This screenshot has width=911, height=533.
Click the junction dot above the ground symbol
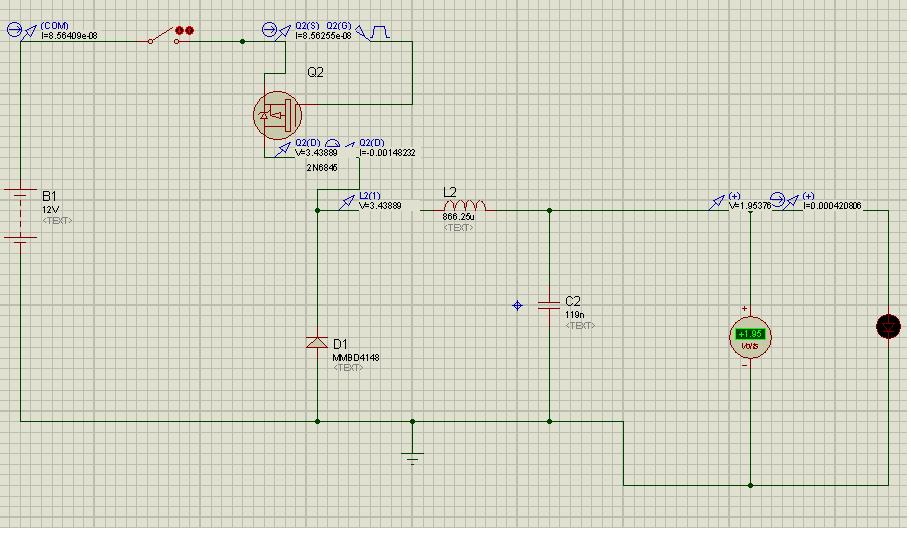tap(413, 421)
